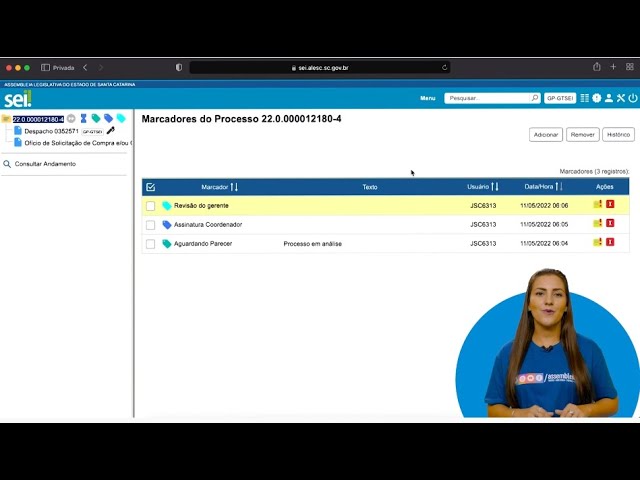Screen dimensions: 640x480
Task: Toggle the select-all checkbox in table header
Action: 150,187
